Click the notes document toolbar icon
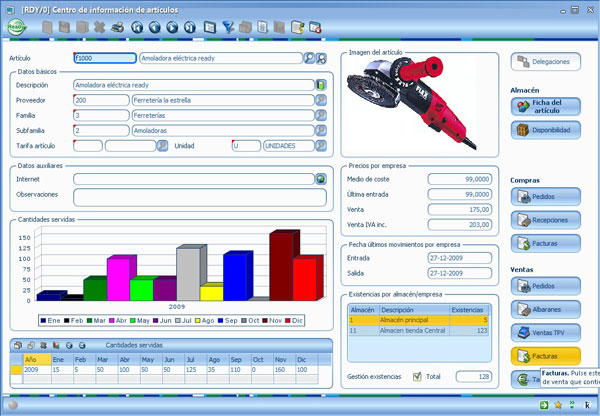 click(x=297, y=27)
